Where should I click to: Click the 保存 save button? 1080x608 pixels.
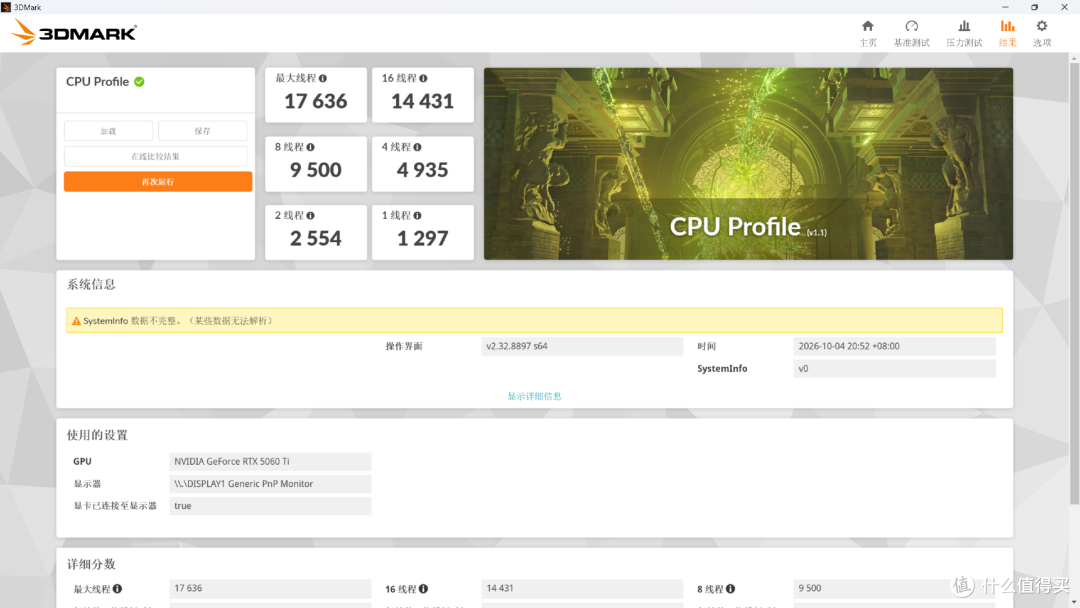pos(202,131)
